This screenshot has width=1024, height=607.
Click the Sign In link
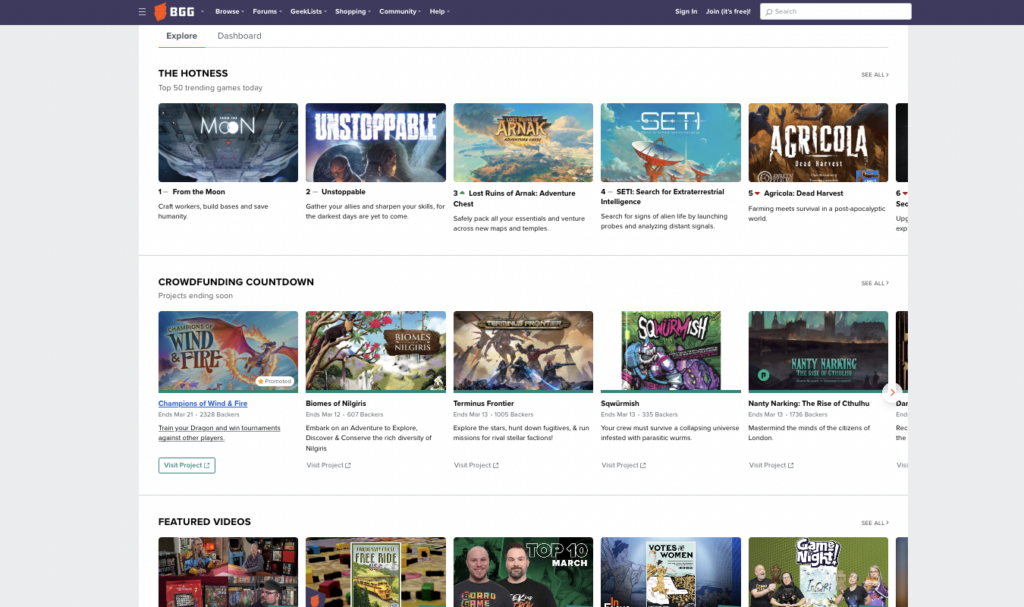686,11
